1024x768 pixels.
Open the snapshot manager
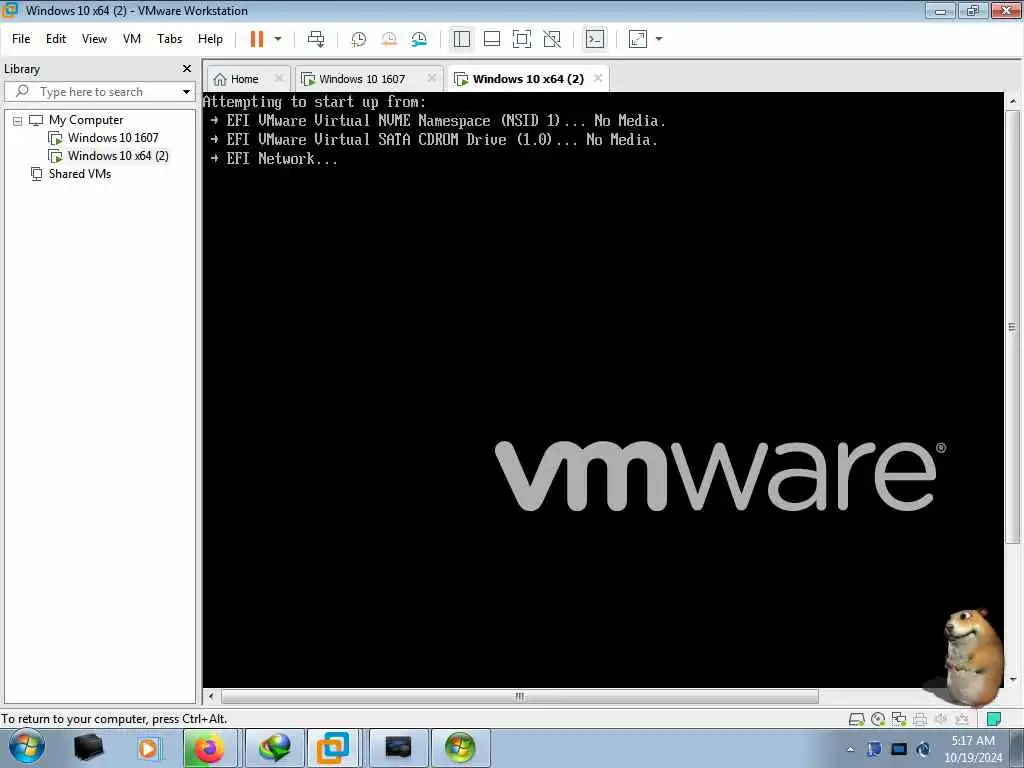point(419,39)
